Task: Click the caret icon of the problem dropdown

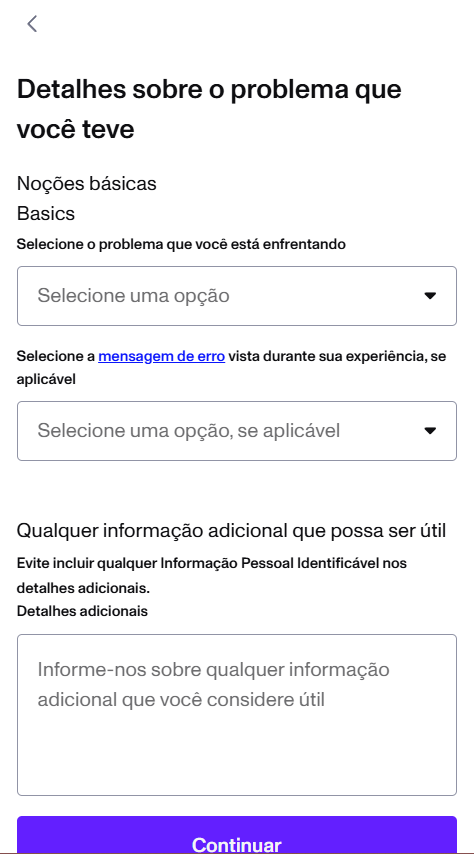Action: click(430, 296)
